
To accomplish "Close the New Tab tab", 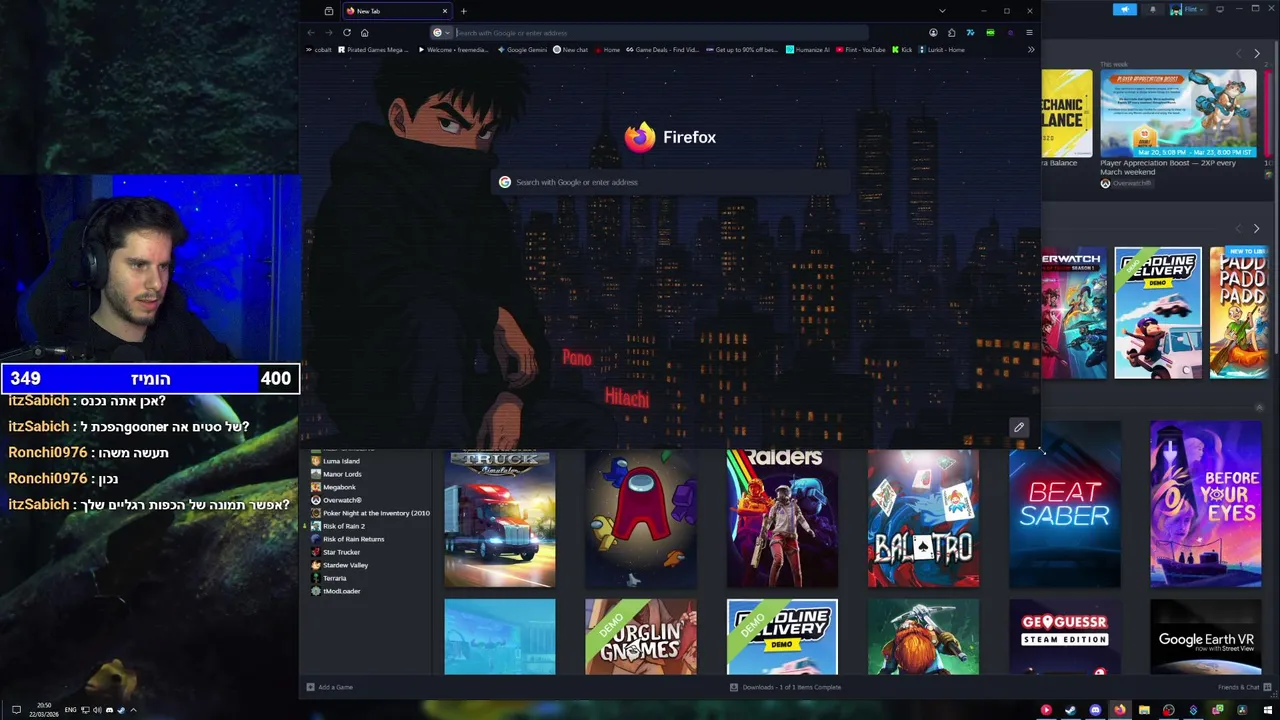I will [x=445, y=11].
